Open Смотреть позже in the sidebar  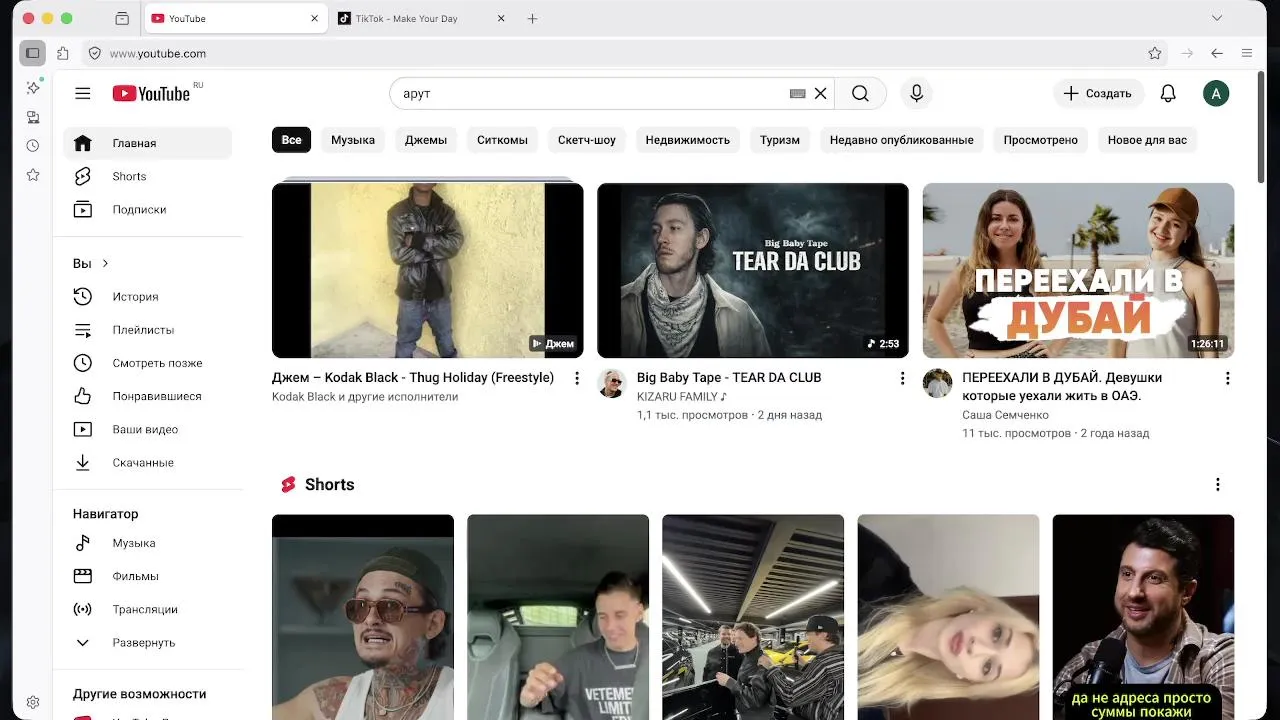(x=148, y=362)
